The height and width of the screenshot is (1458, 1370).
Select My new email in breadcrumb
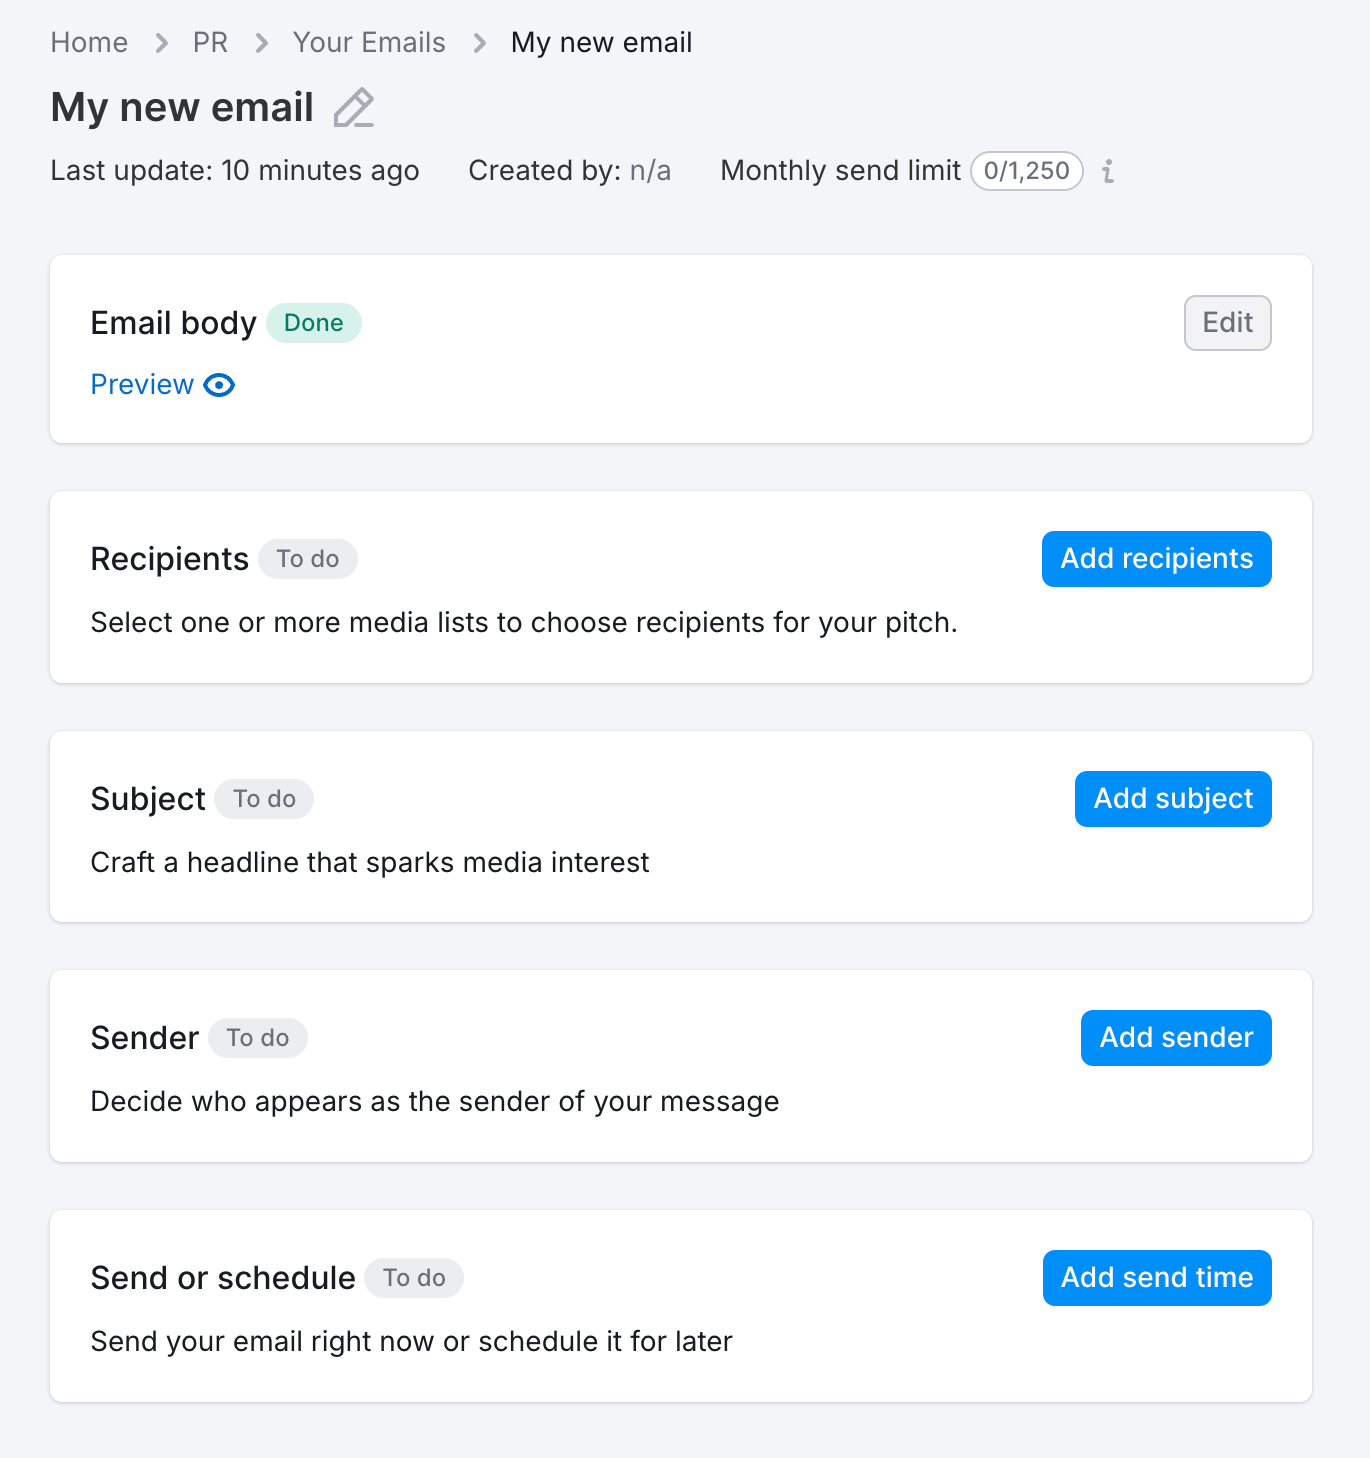click(601, 43)
